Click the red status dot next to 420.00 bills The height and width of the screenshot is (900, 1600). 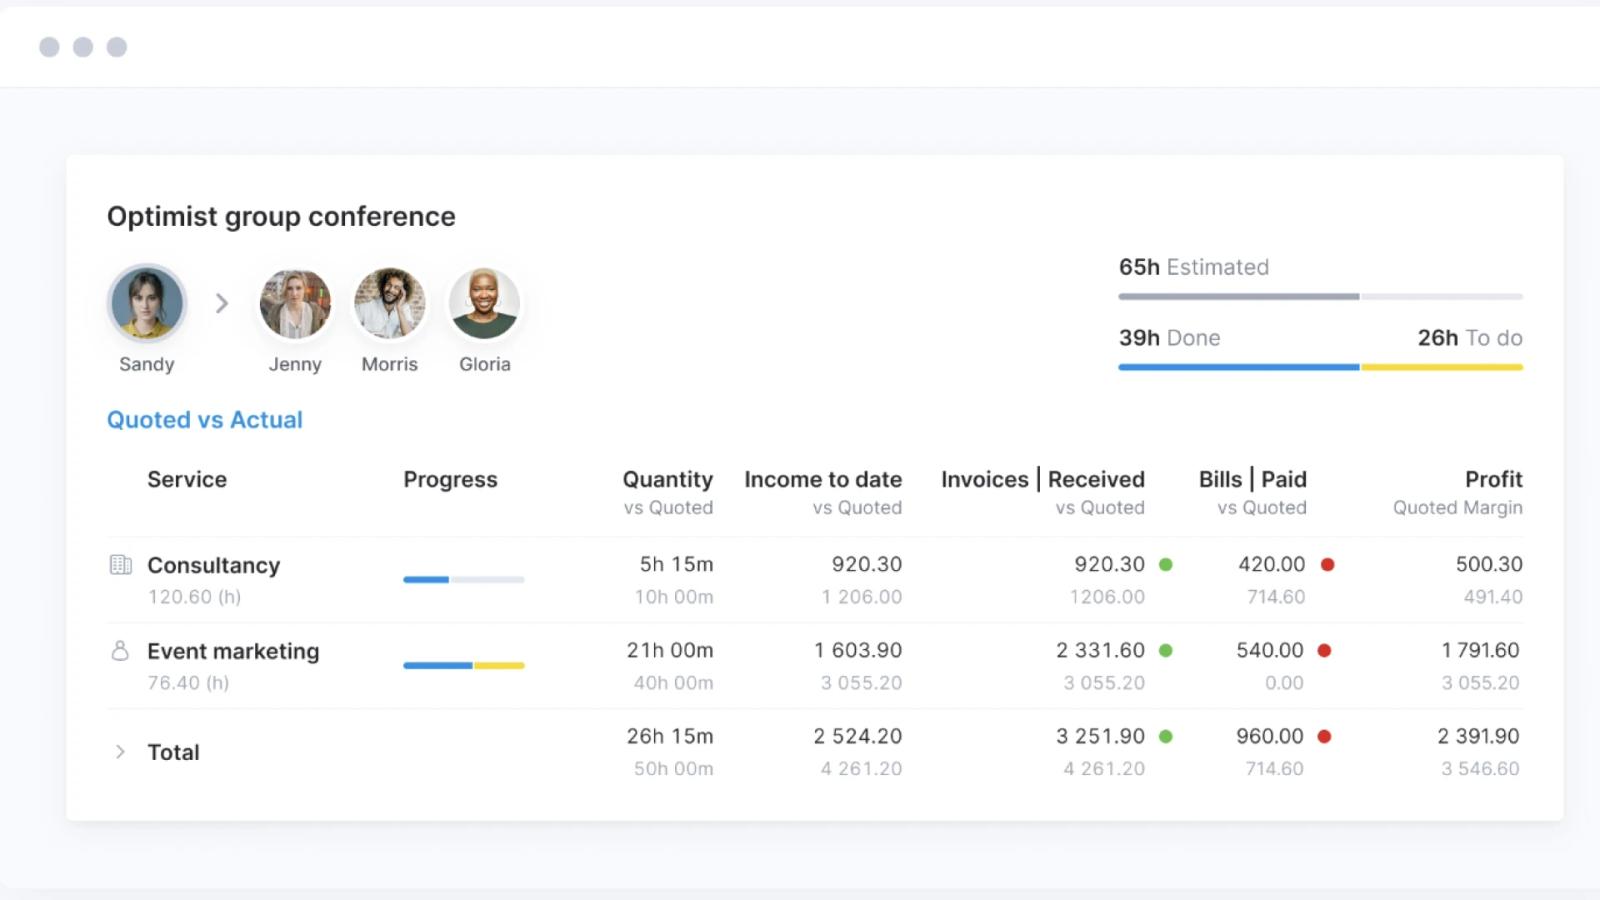click(1327, 564)
